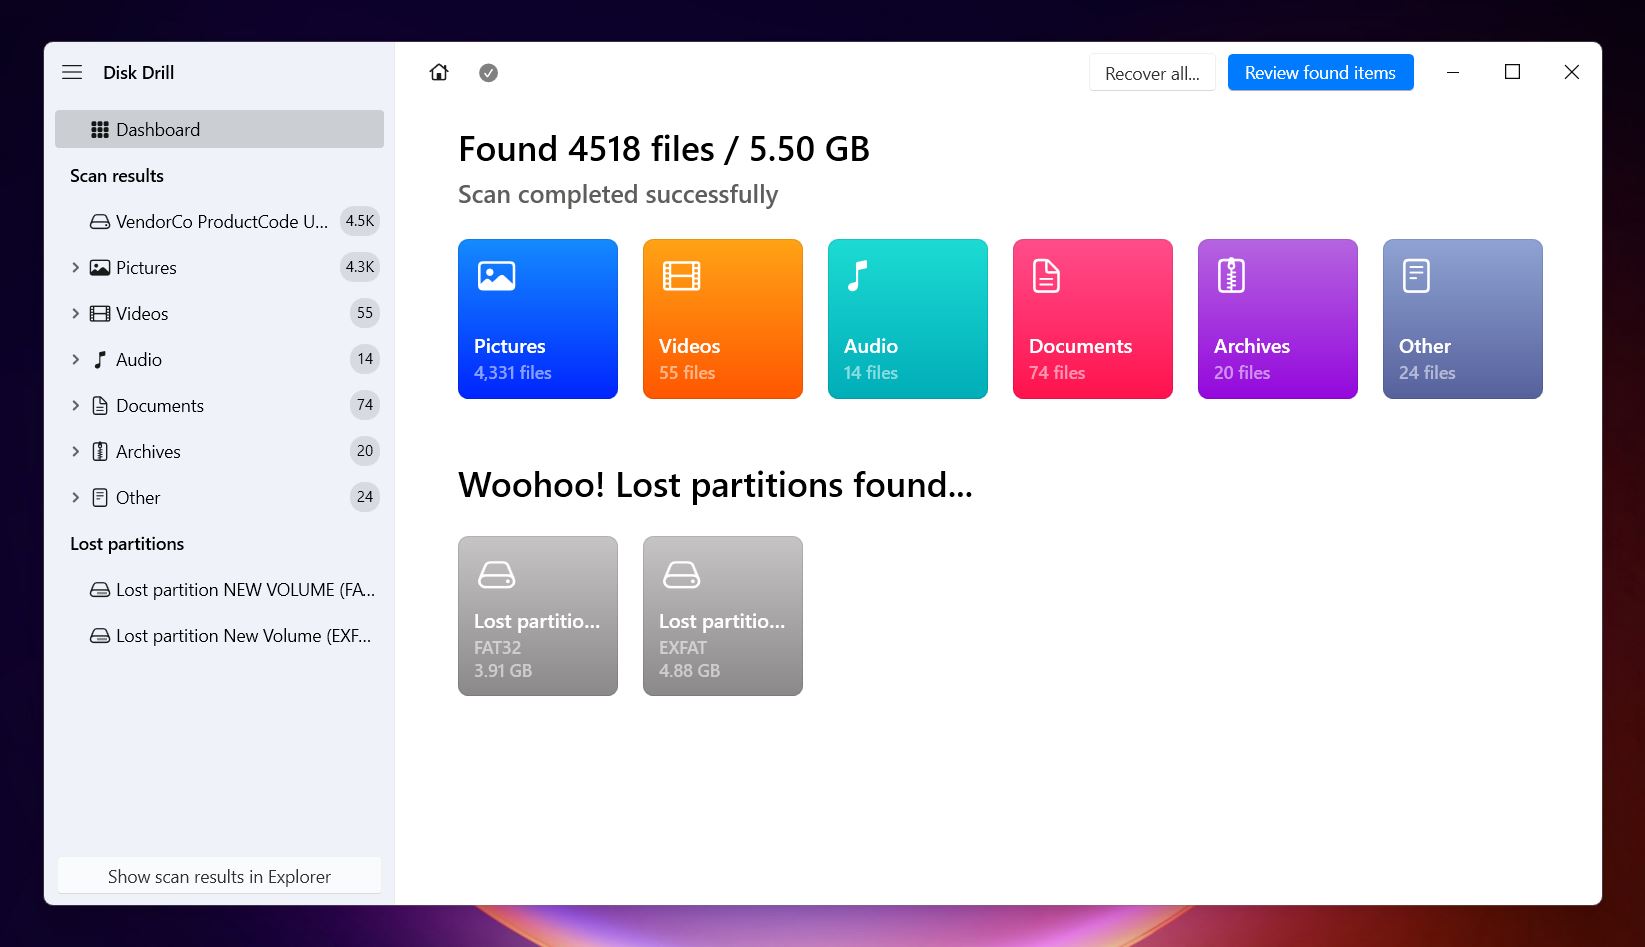Click the Recover all button
The image size is (1645, 947).
click(x=1152, y=73)
